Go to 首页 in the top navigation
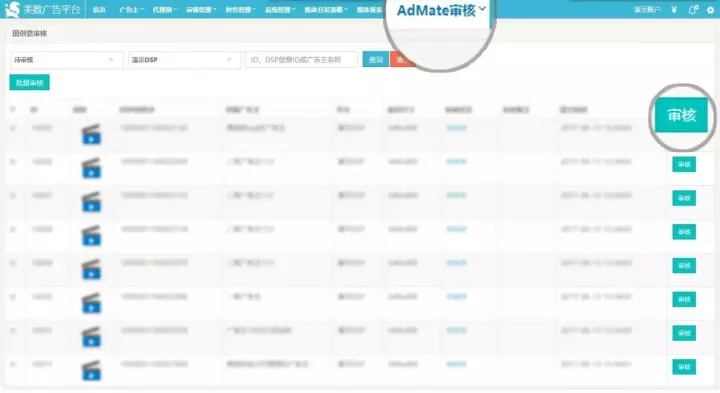This screenshot has height=393, width=720. 99,10
